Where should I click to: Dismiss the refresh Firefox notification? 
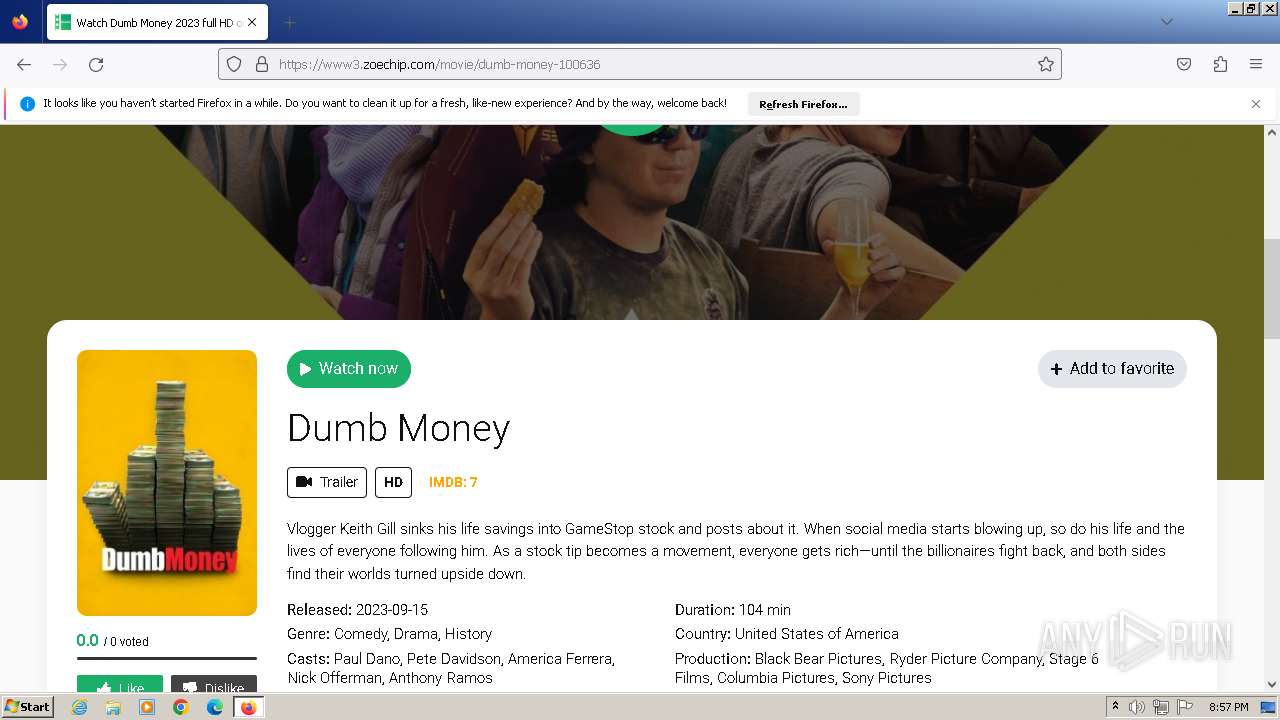1256,103
